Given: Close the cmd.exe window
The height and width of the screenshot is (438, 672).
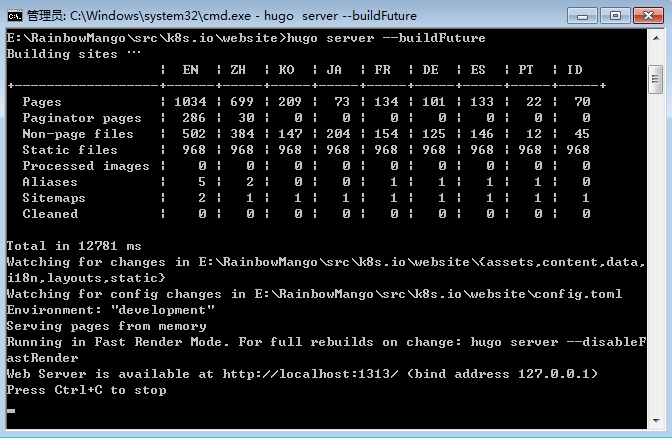Looking at the screenshot, I should click(648, 16).
